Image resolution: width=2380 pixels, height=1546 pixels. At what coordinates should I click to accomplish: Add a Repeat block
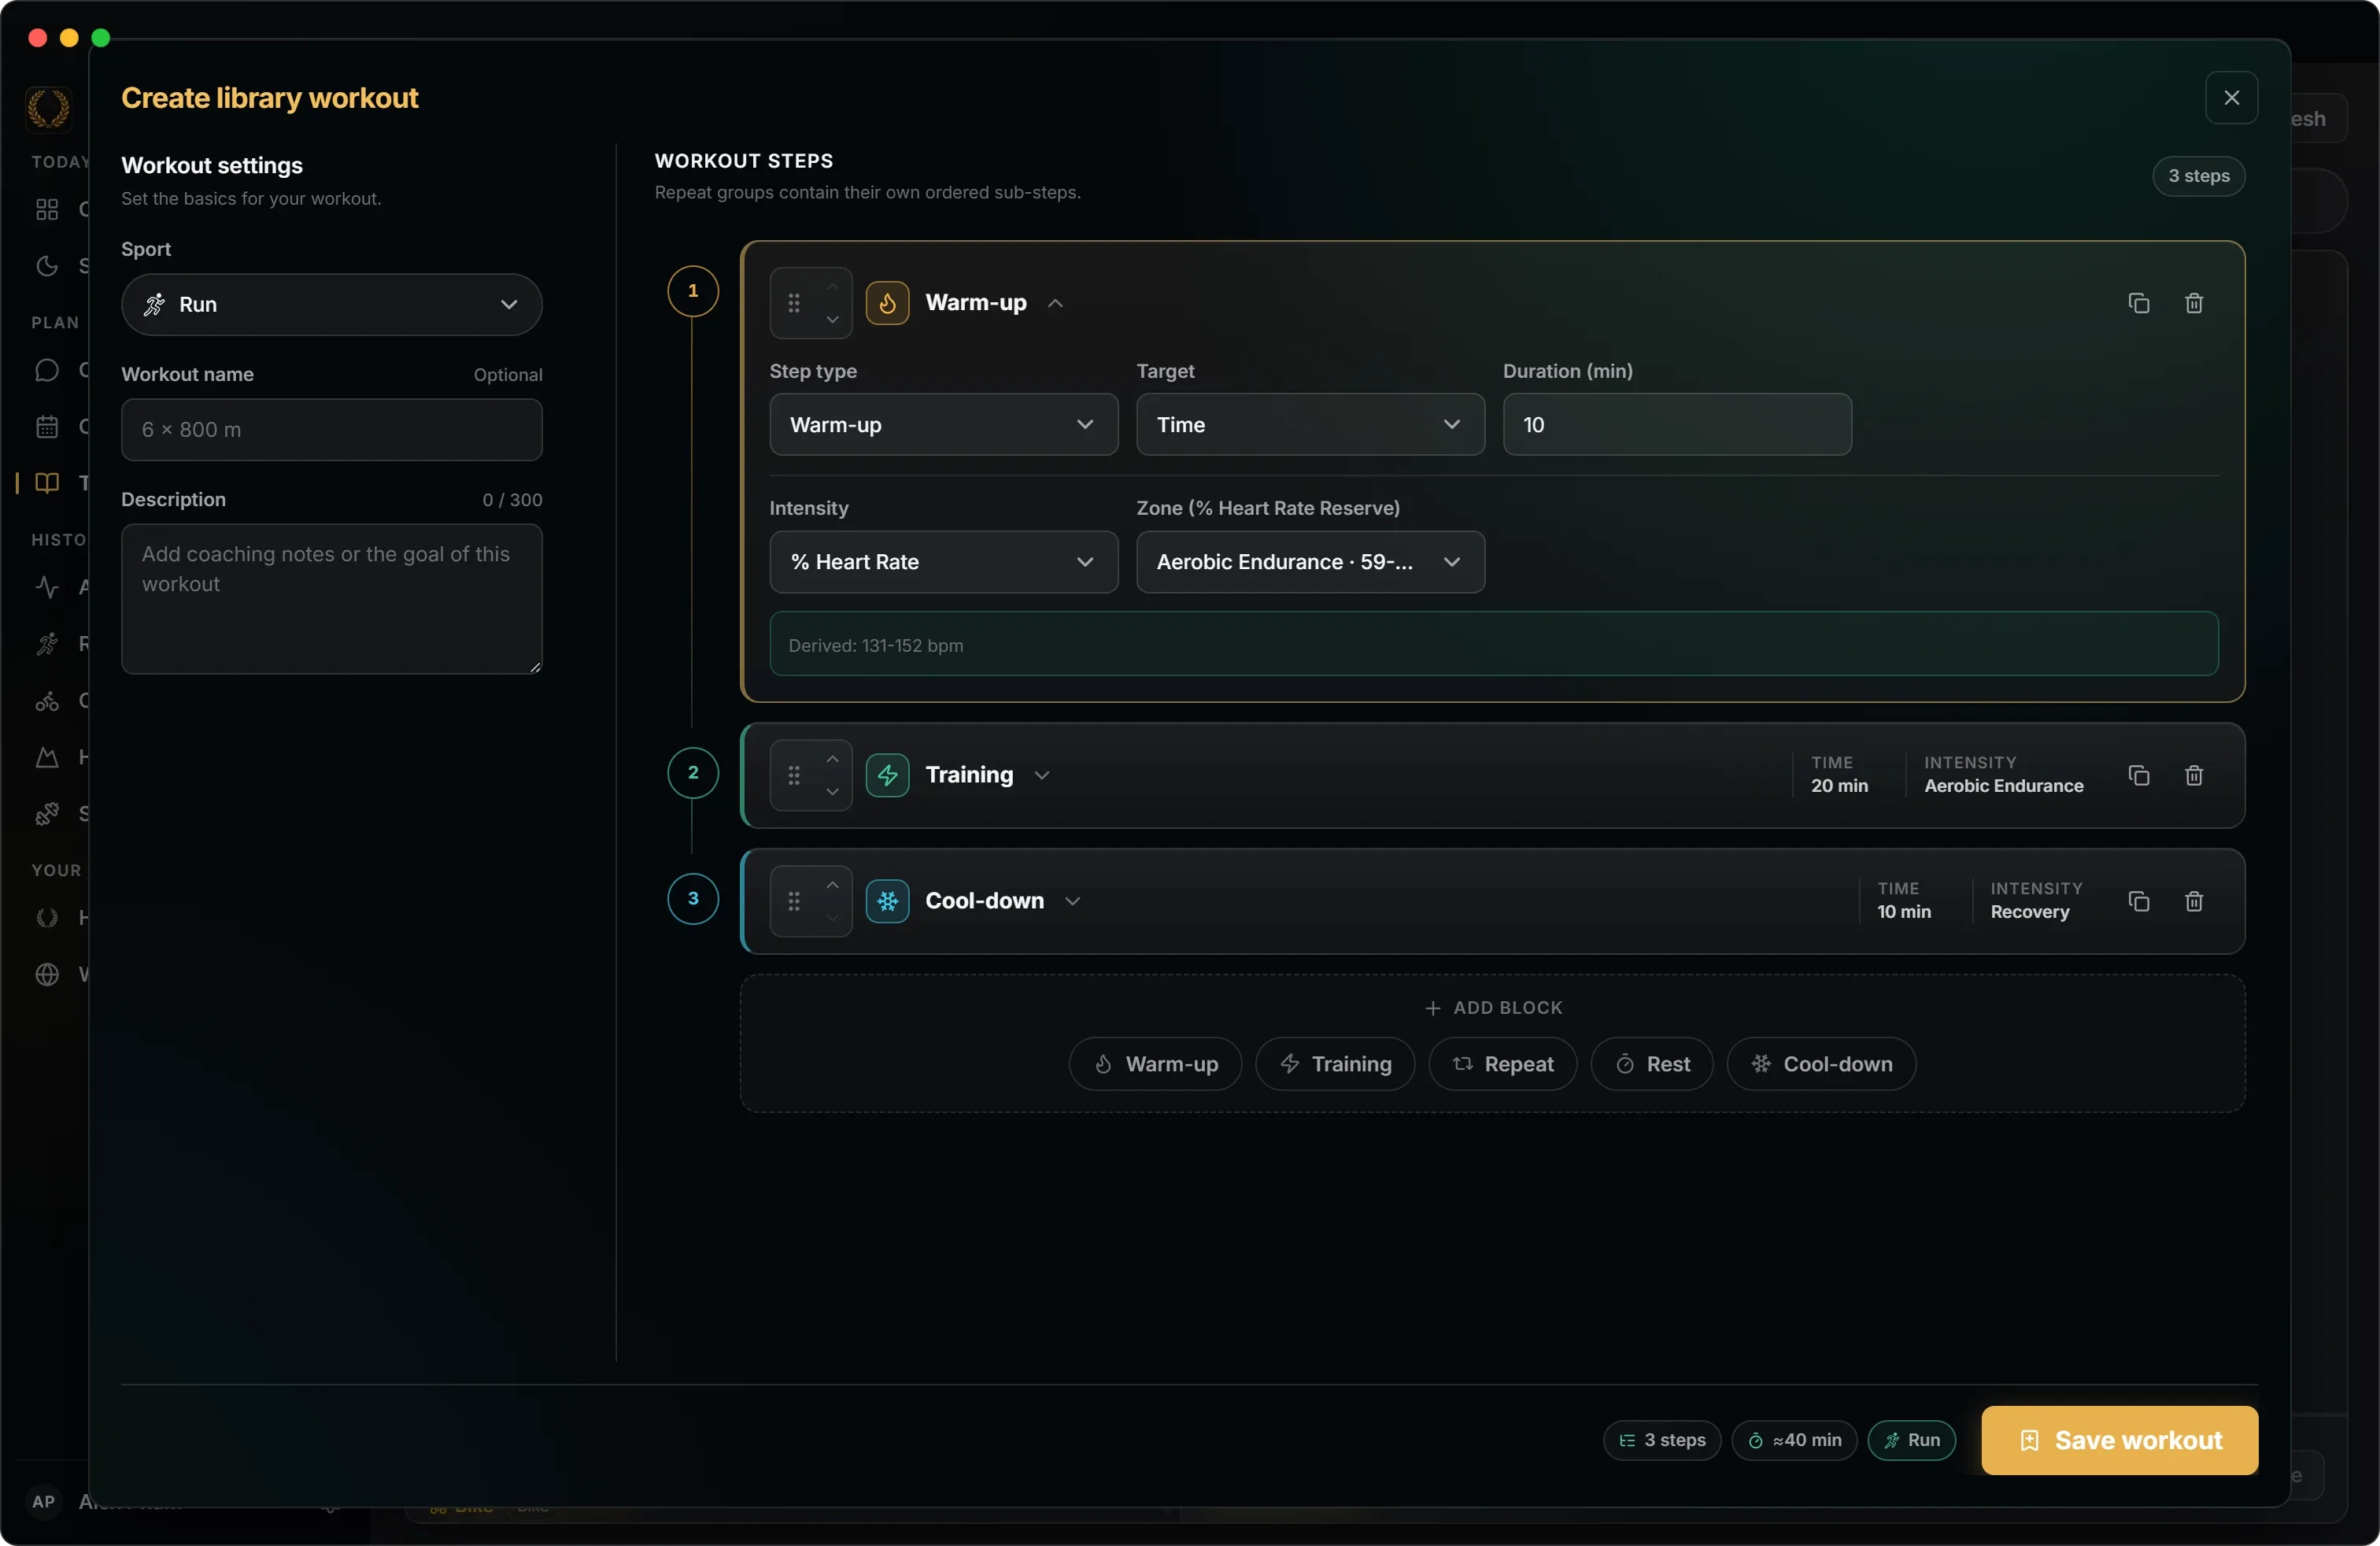1502,1064
